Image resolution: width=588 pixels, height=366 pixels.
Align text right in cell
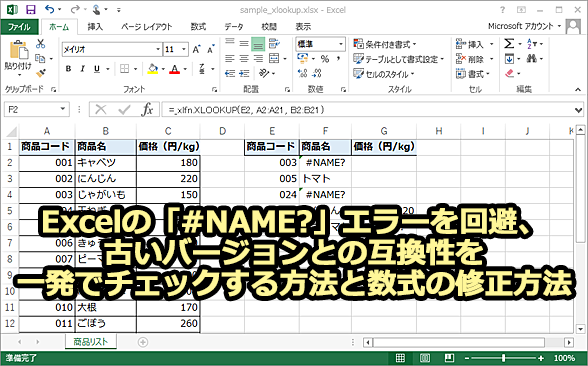click(258, 59)
